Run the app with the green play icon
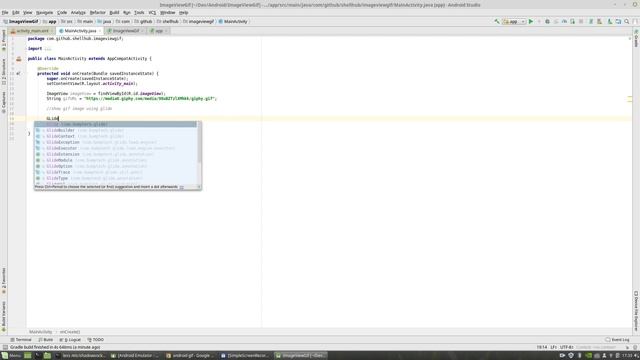Image resolution: width=640 pixels, height=360 pixels. (531, 21)
